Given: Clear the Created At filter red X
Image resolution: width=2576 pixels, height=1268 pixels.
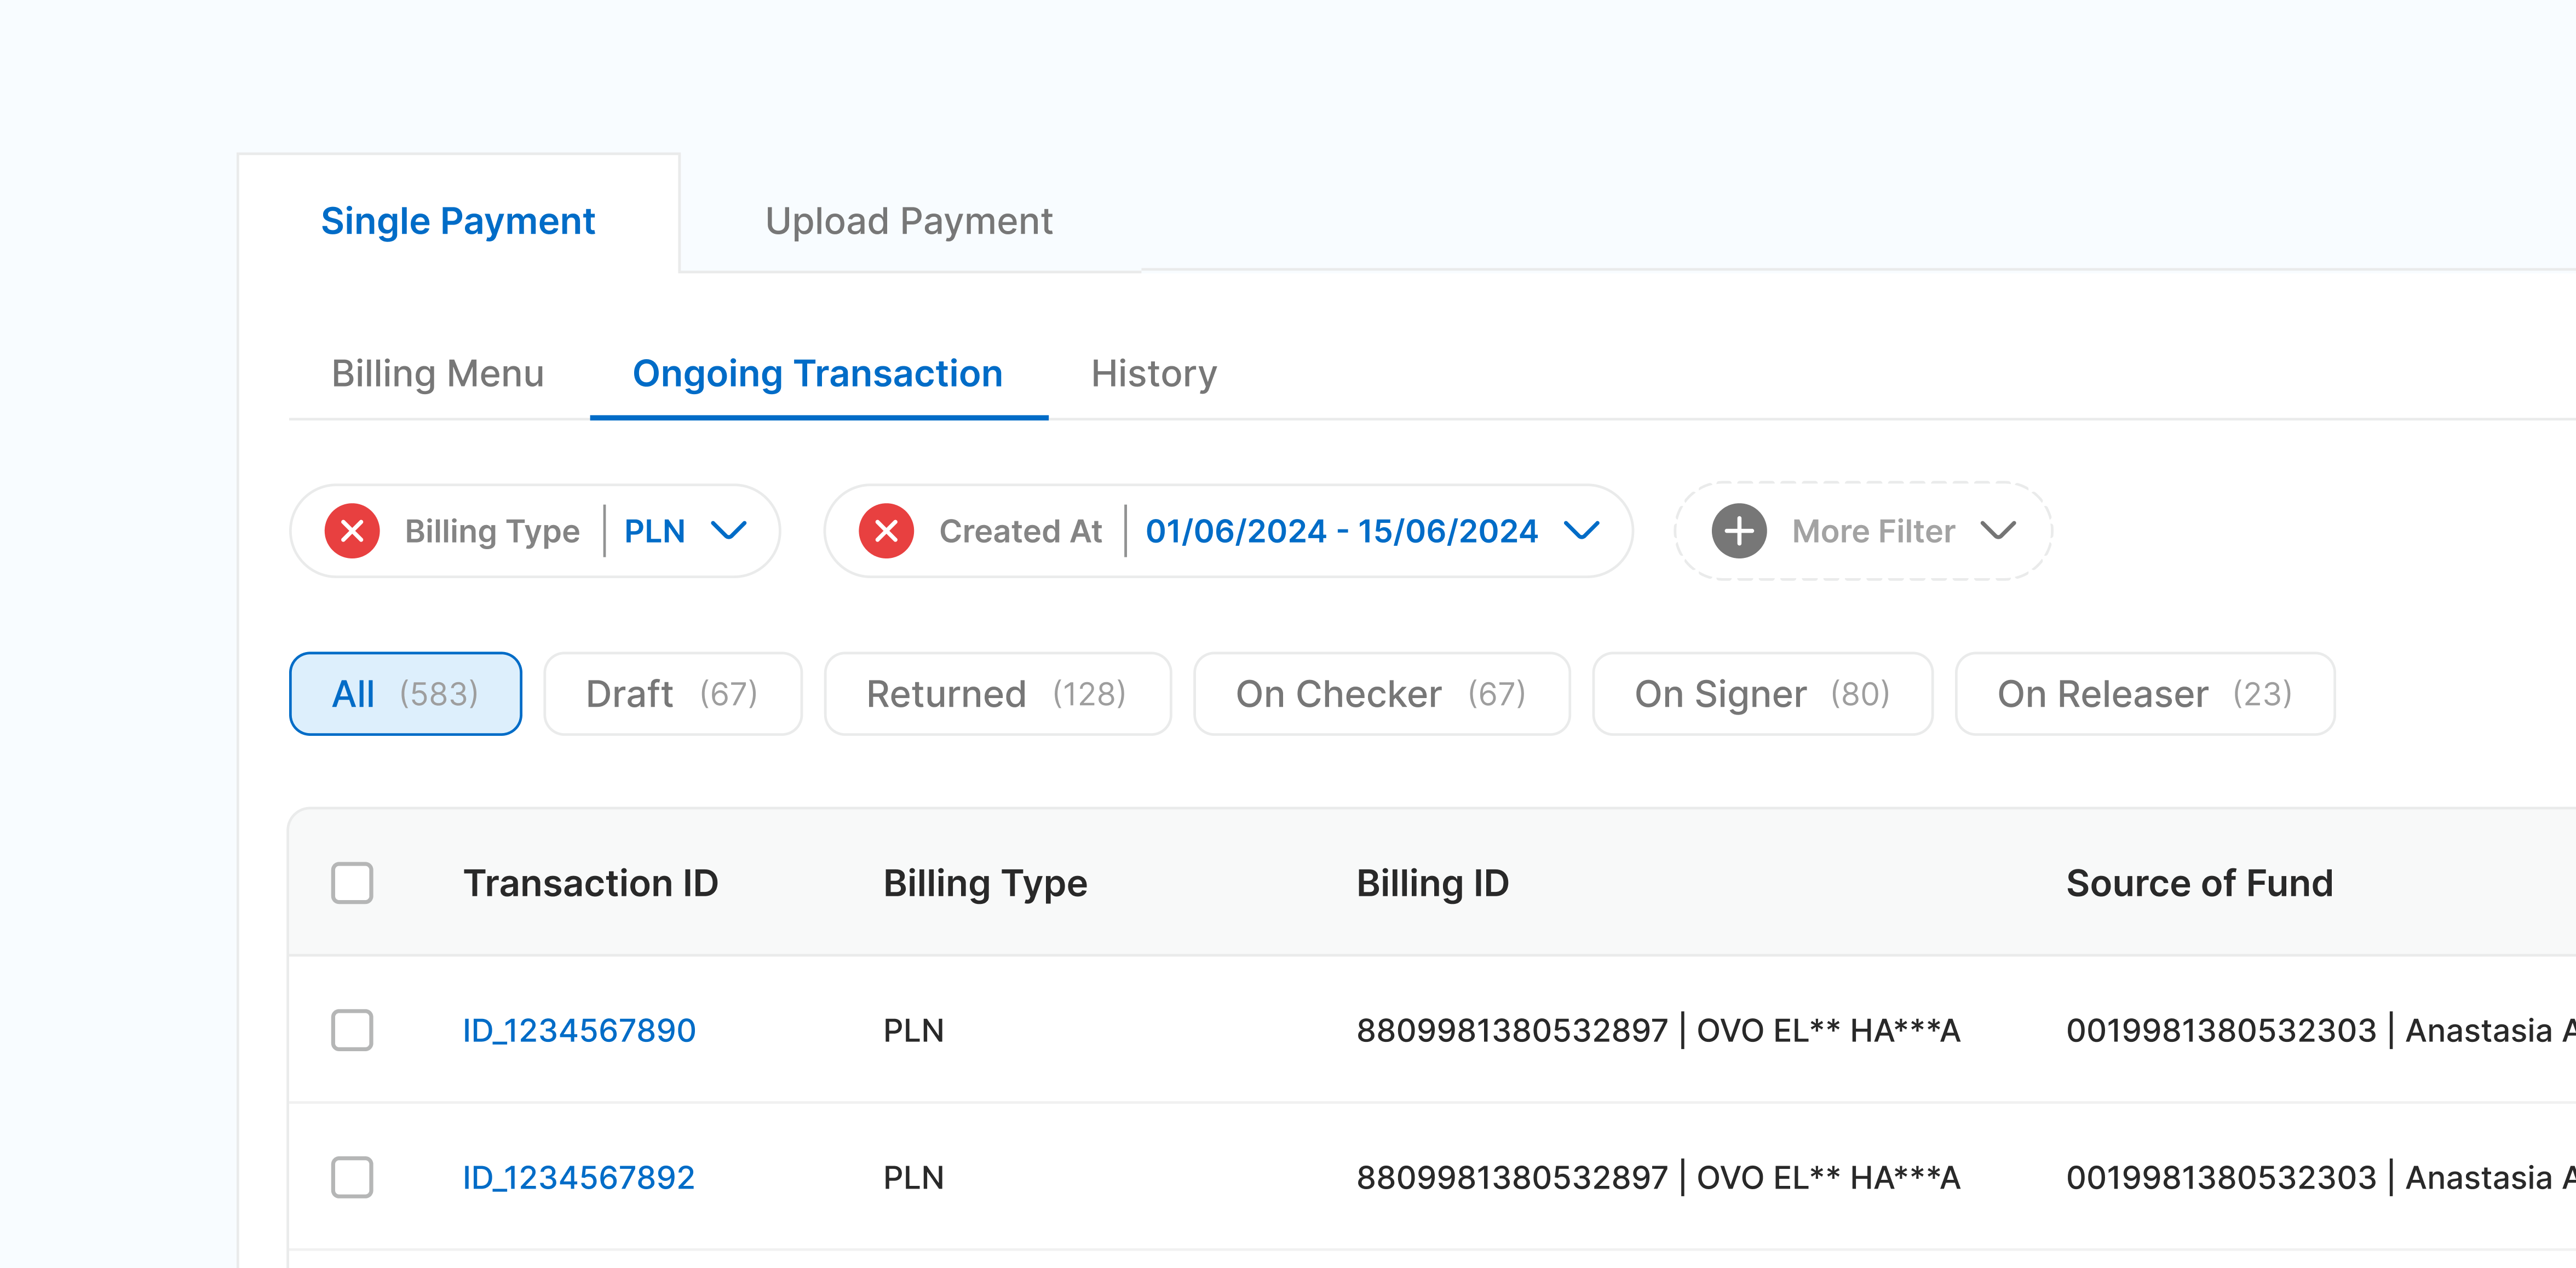Looking at the screenshot, I should (x=886, y=531).
